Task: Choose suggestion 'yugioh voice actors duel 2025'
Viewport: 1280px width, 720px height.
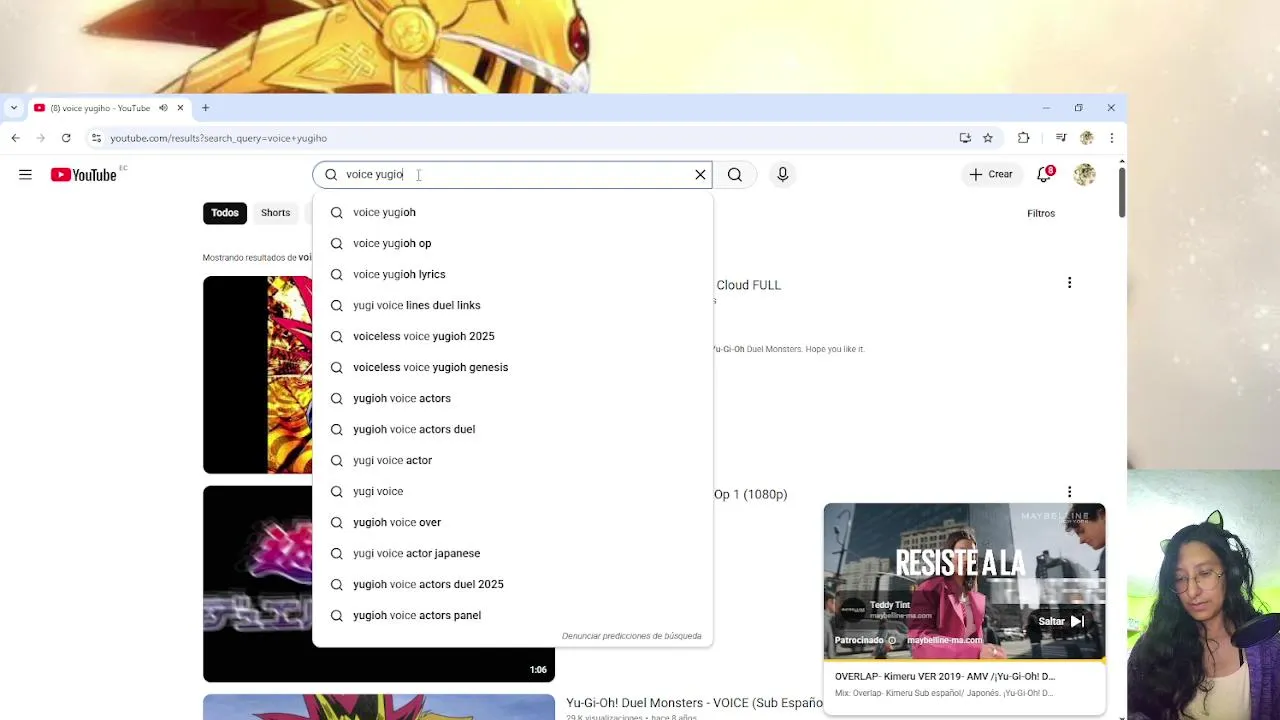Action: point(512,584)
